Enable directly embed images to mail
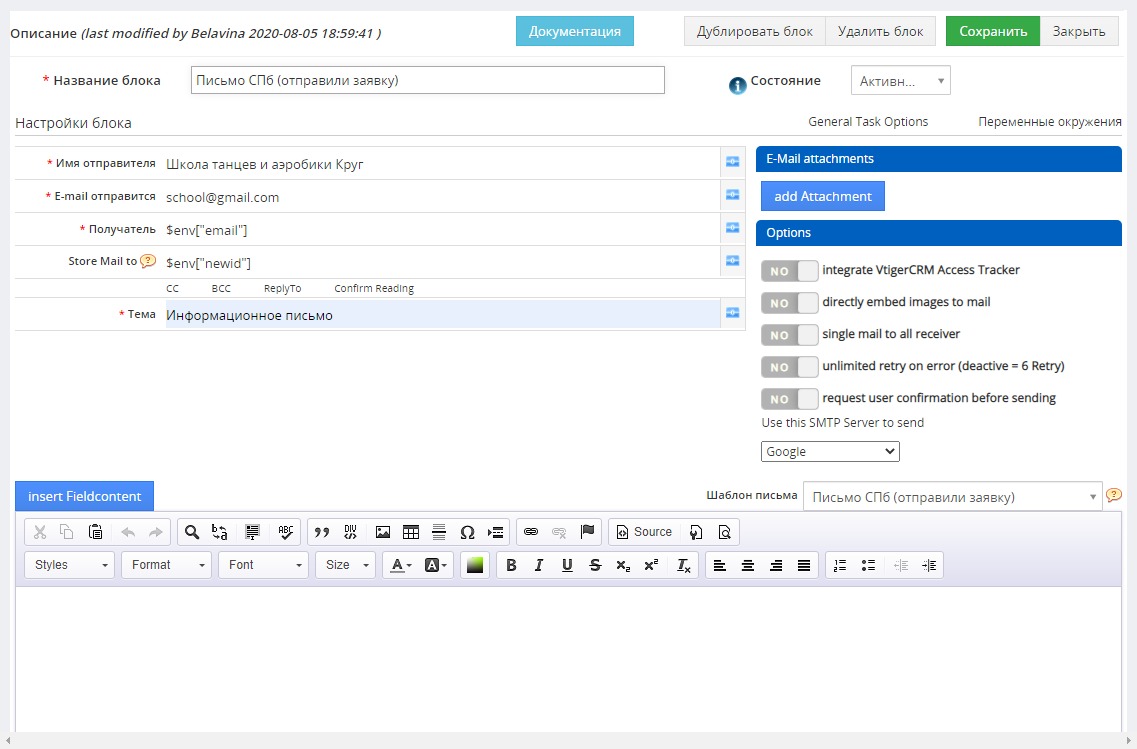The image size is (1137, 749). pyautogui.click(x=789, y=303)
